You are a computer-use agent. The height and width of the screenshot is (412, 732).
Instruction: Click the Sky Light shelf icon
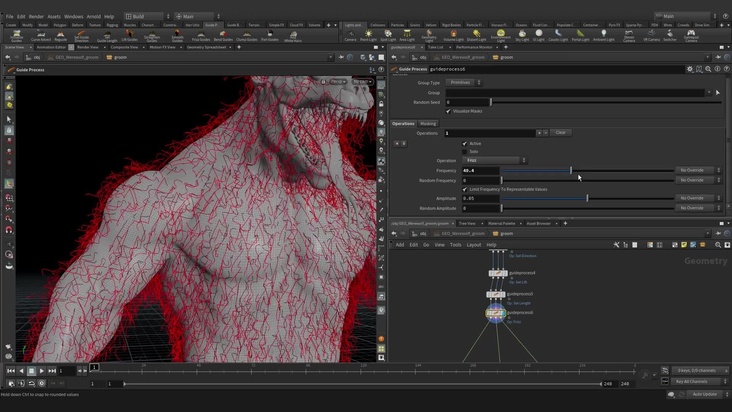point(522,35)
